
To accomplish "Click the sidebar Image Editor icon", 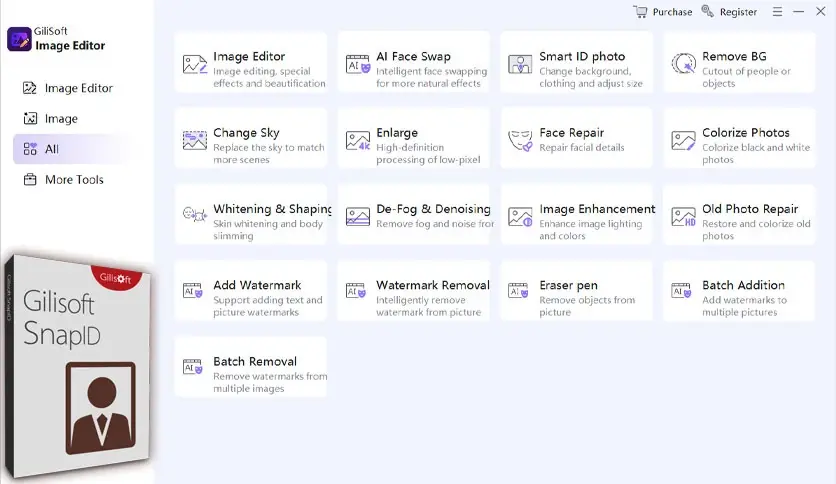I will [x=30, y=88].
